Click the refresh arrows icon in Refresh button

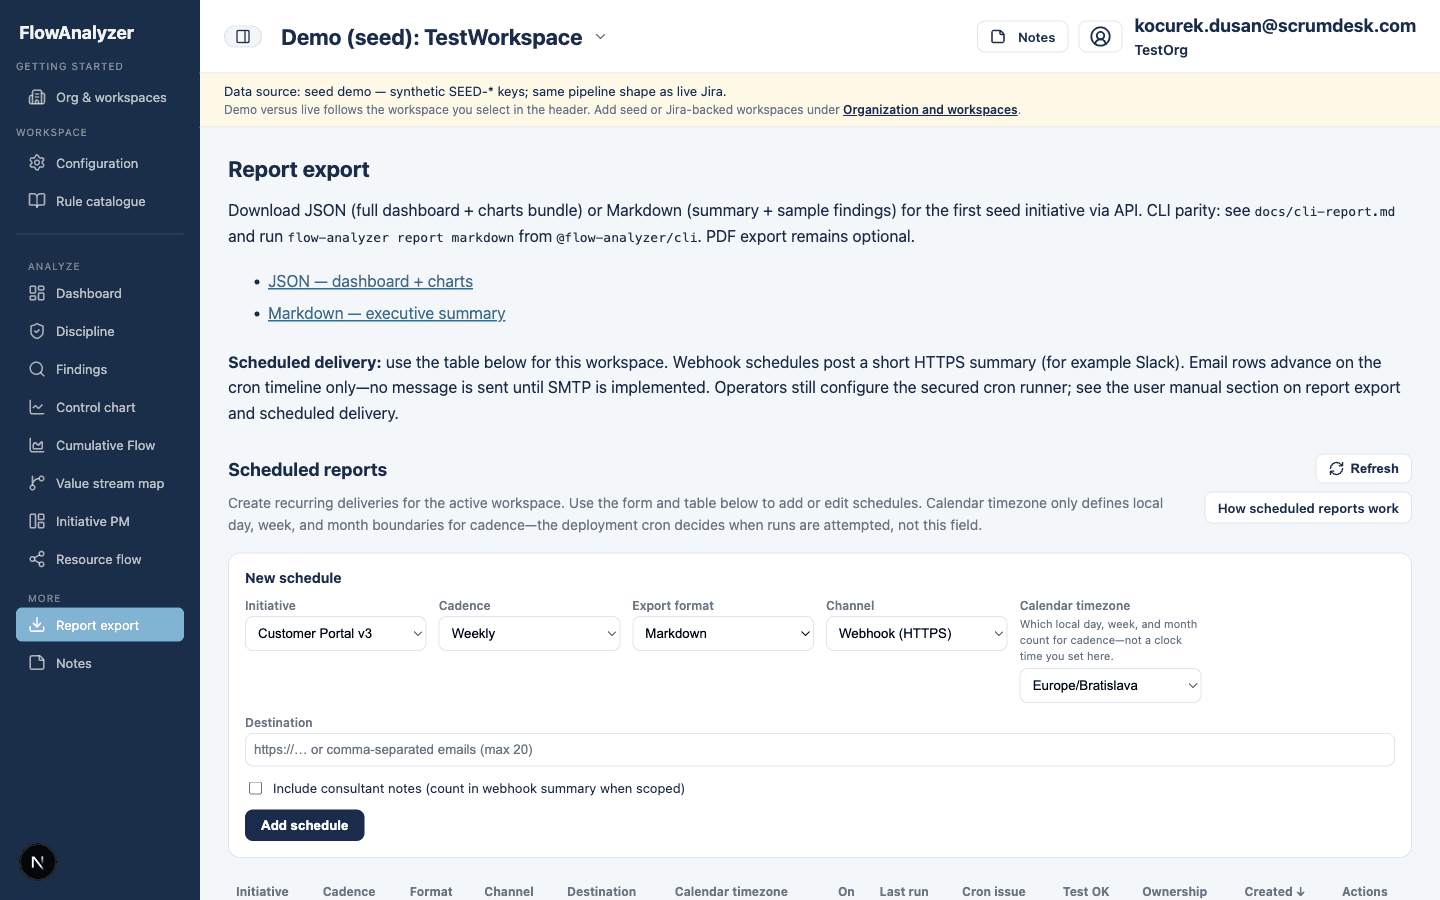tap(1336, 469)
